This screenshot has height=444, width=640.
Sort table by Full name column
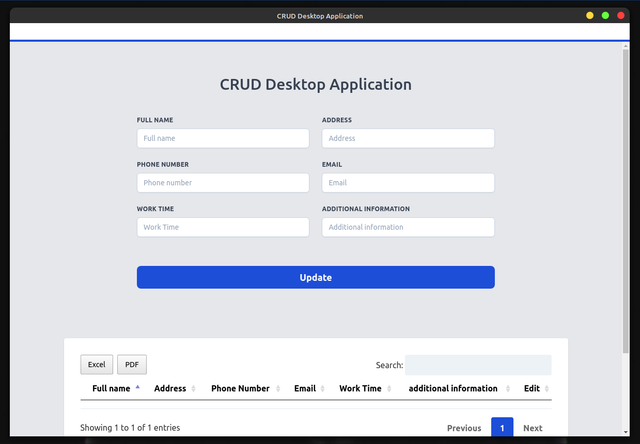point(111,388)
